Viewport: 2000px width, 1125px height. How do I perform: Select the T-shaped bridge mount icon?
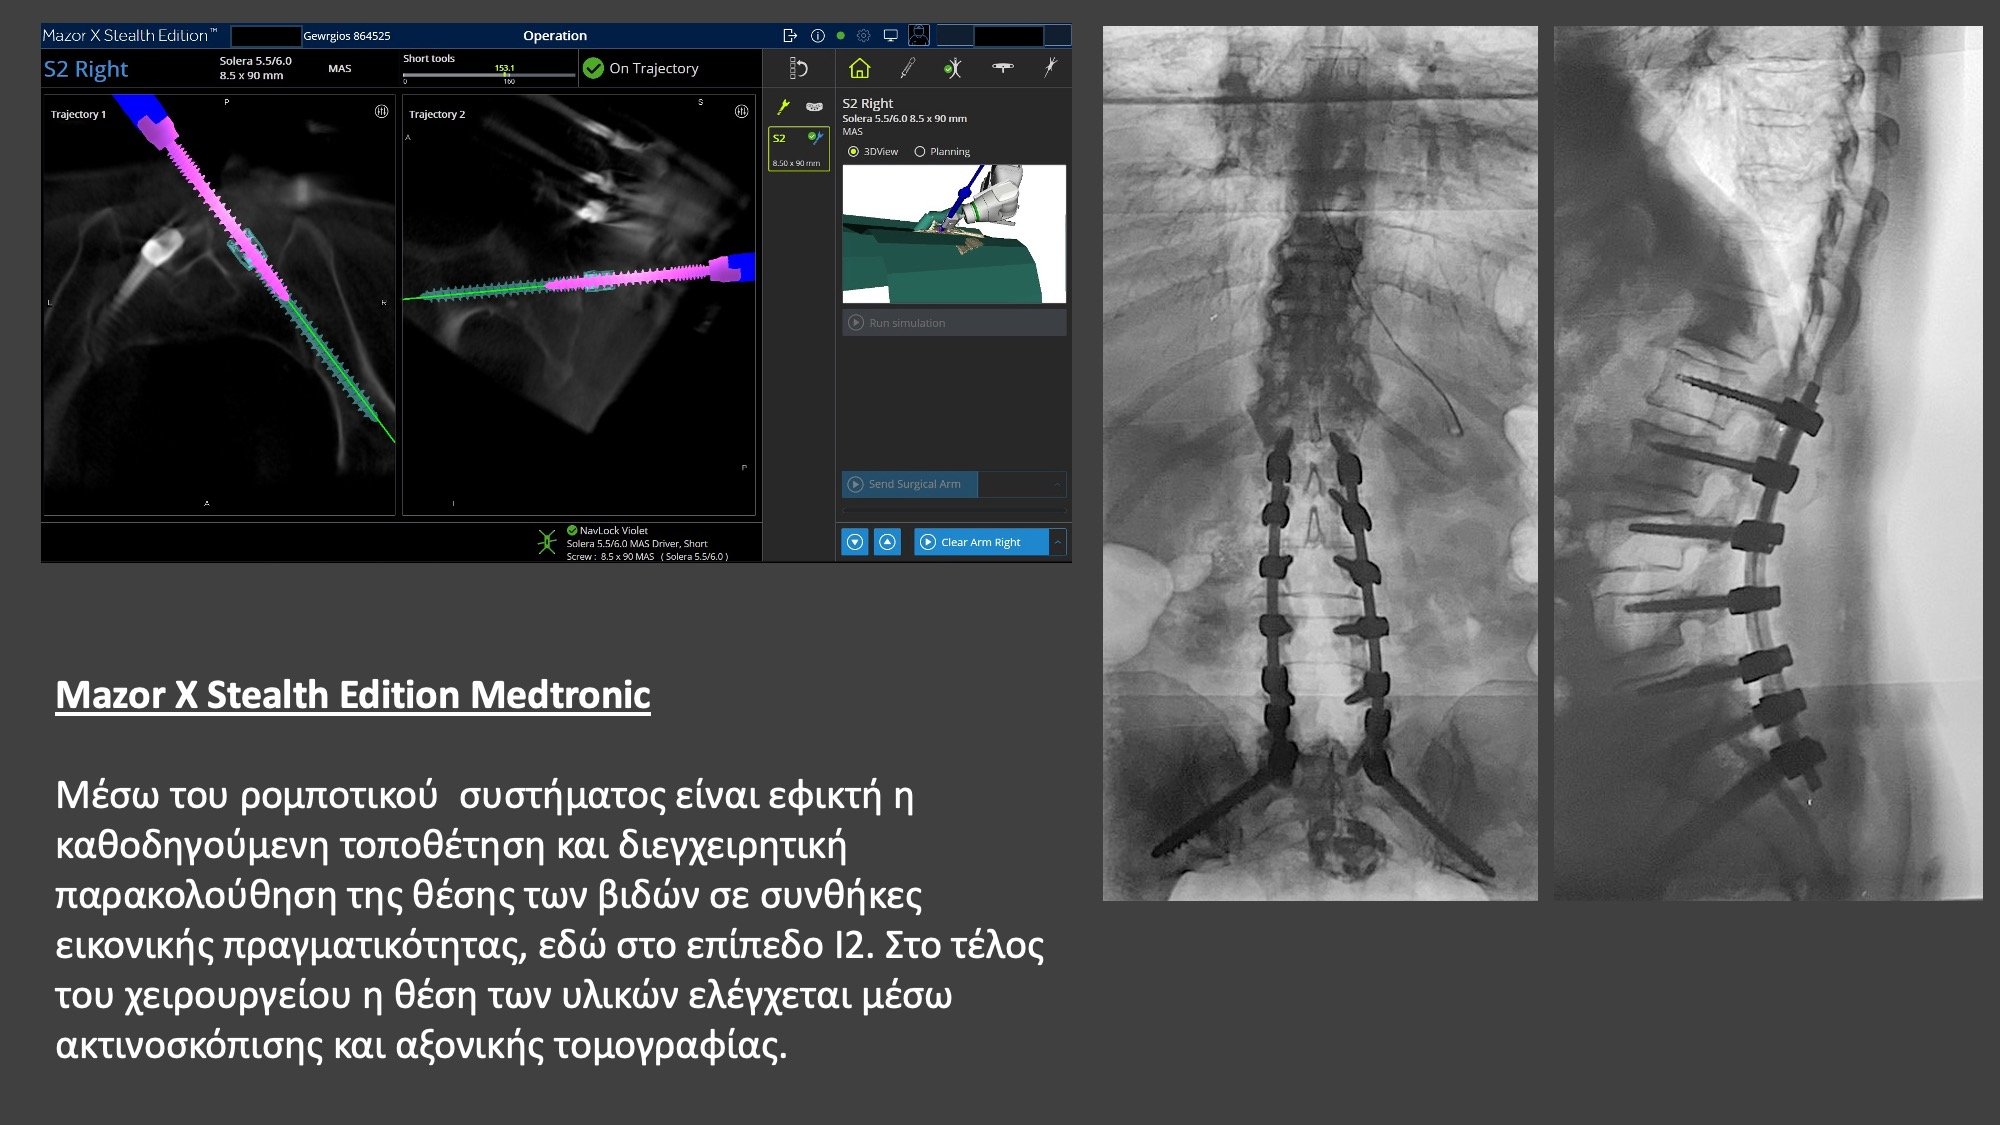tap(1002, 67)
